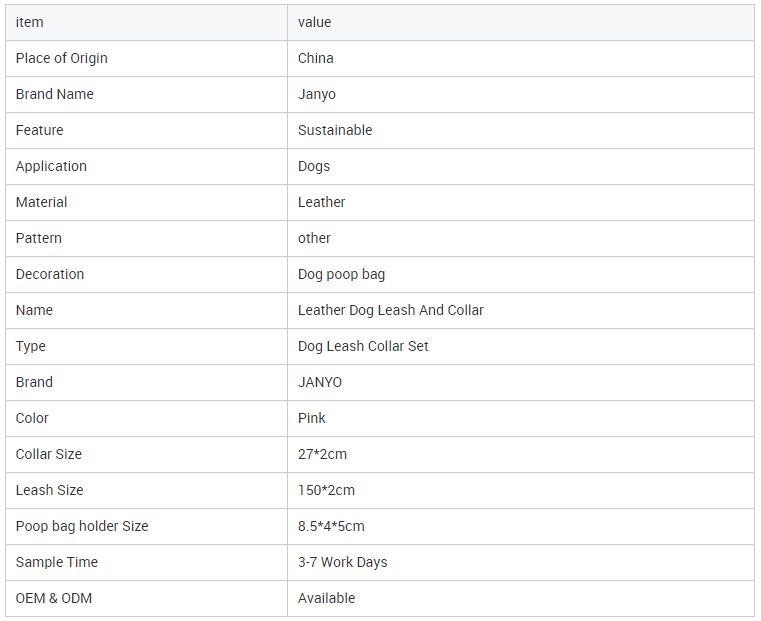Click the 'China' value cell
Image resolution: width=761 pixels, height=621 pixels.
tap(316, 58)
